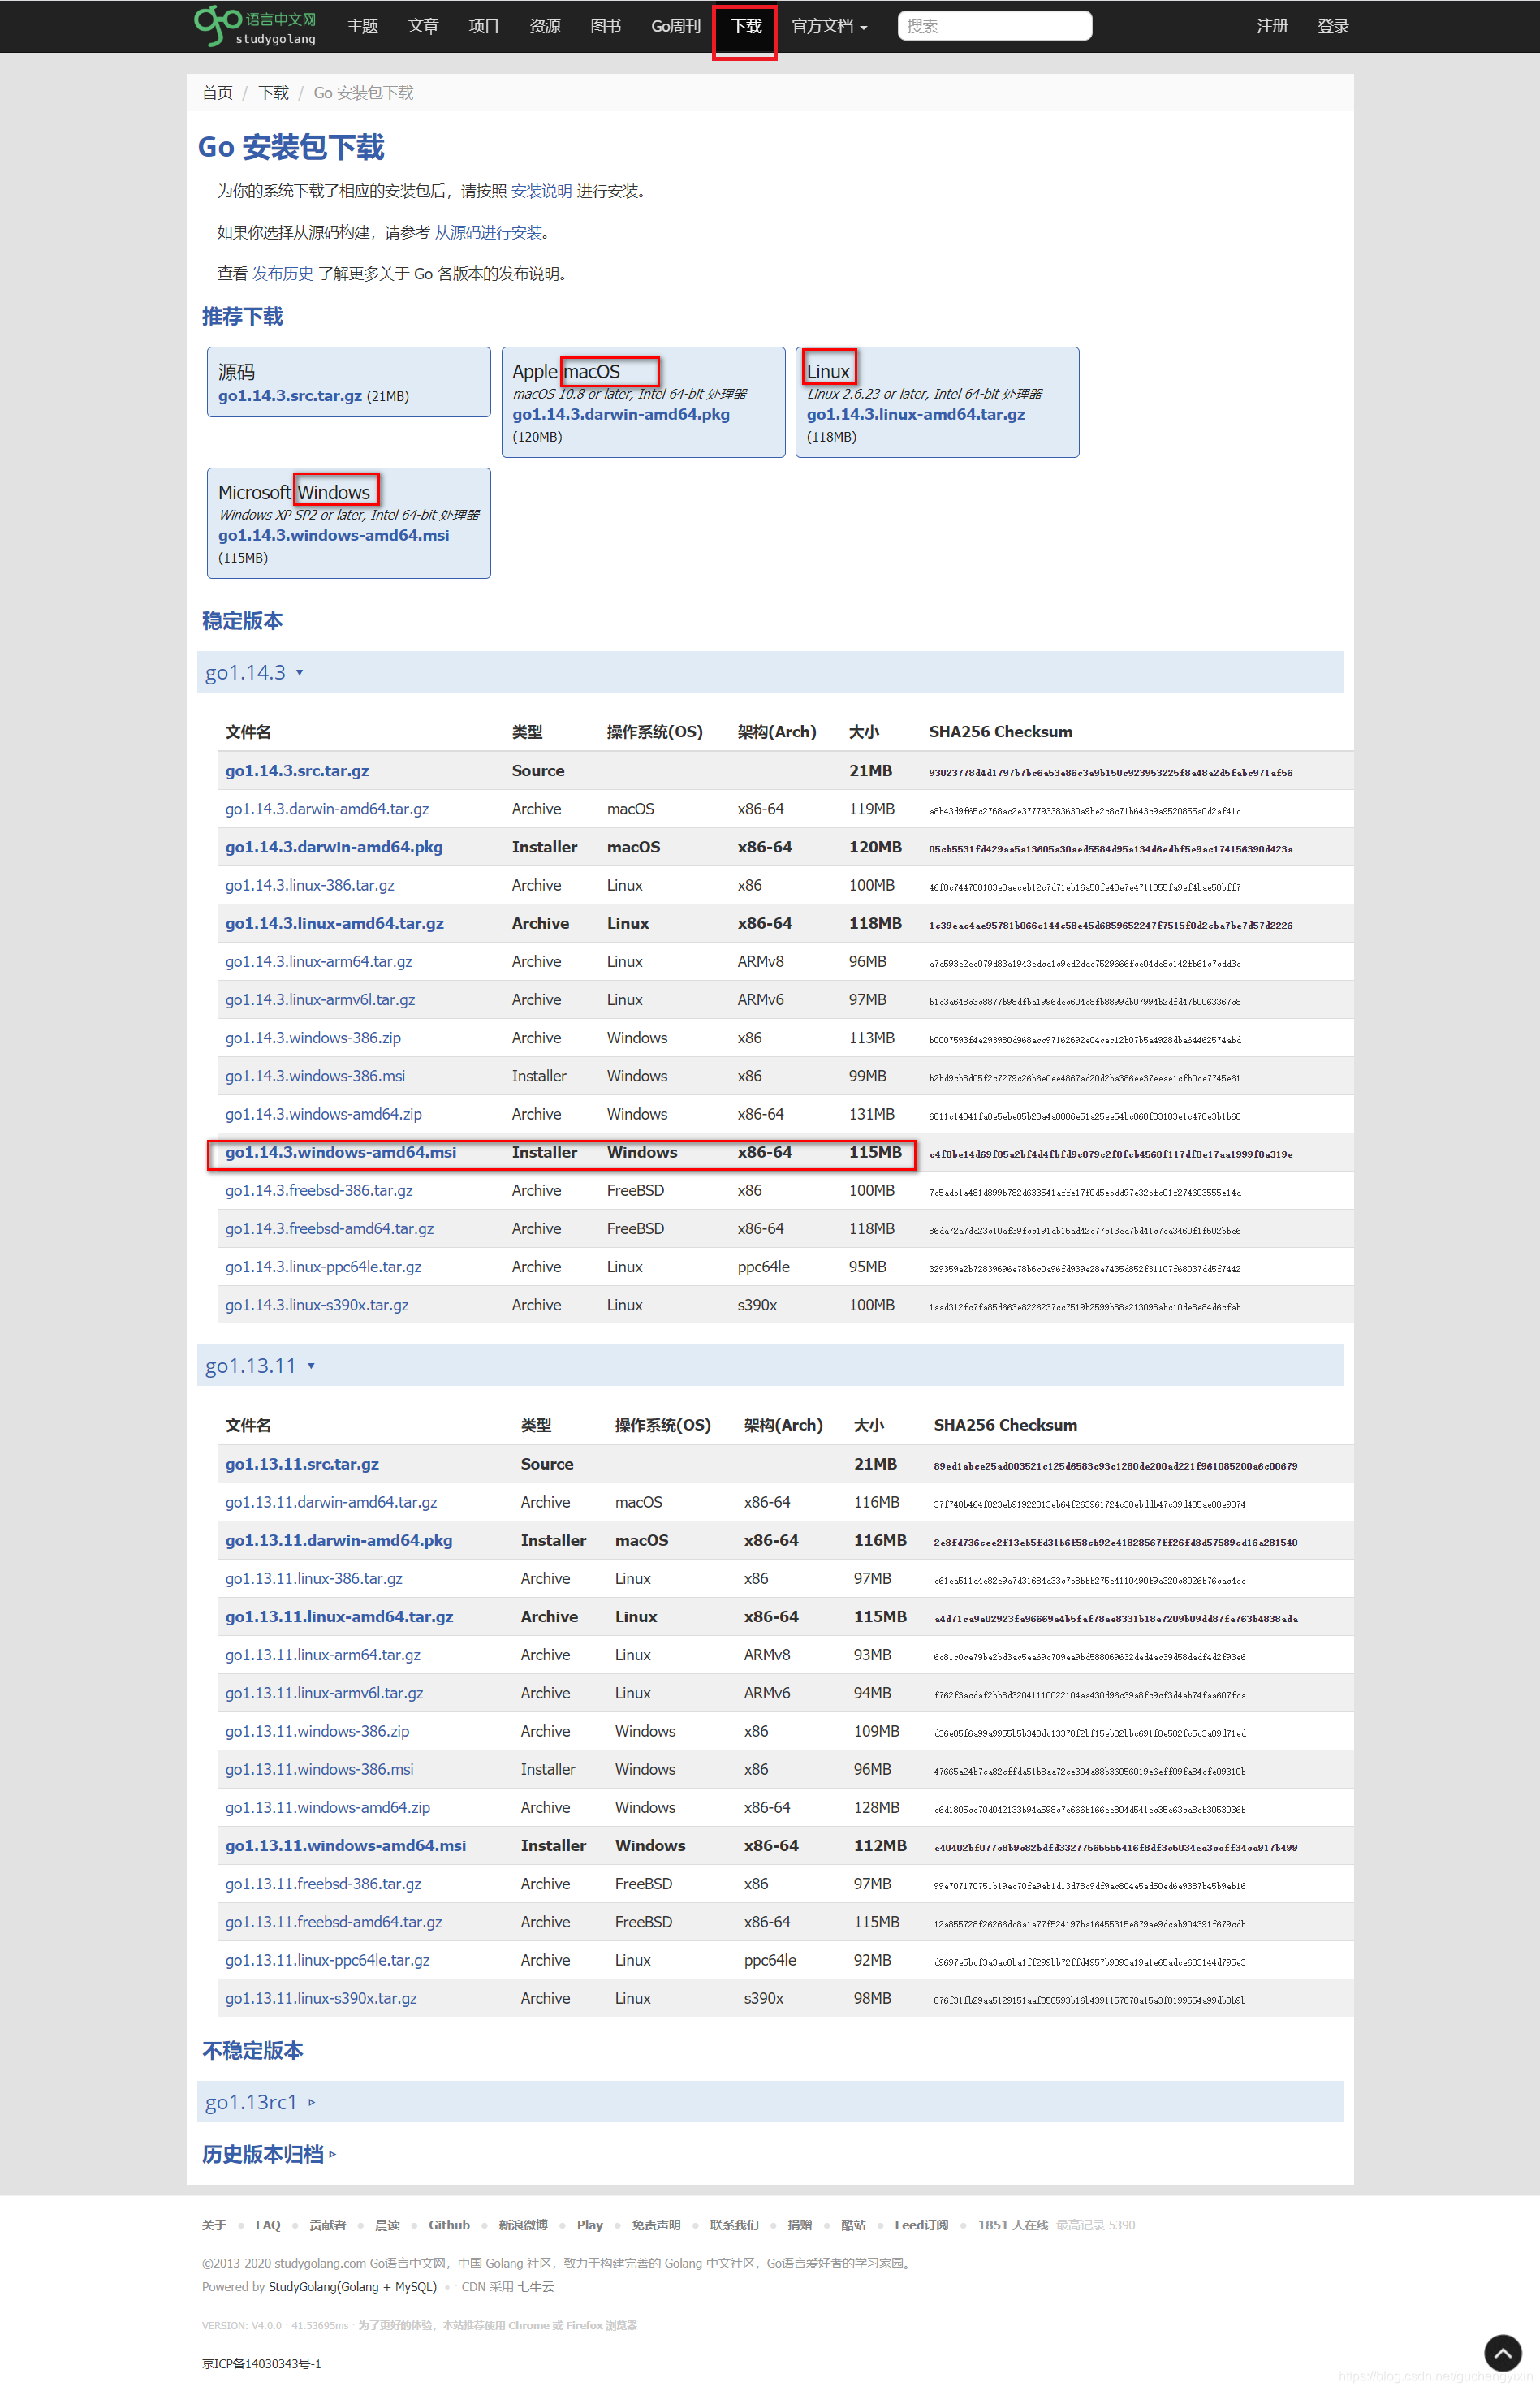Click go1.13.11.src.tar.gz in table
Image resolution: width=1540 pixels, height=2391 pixels.
click(x=302, y=1464)
